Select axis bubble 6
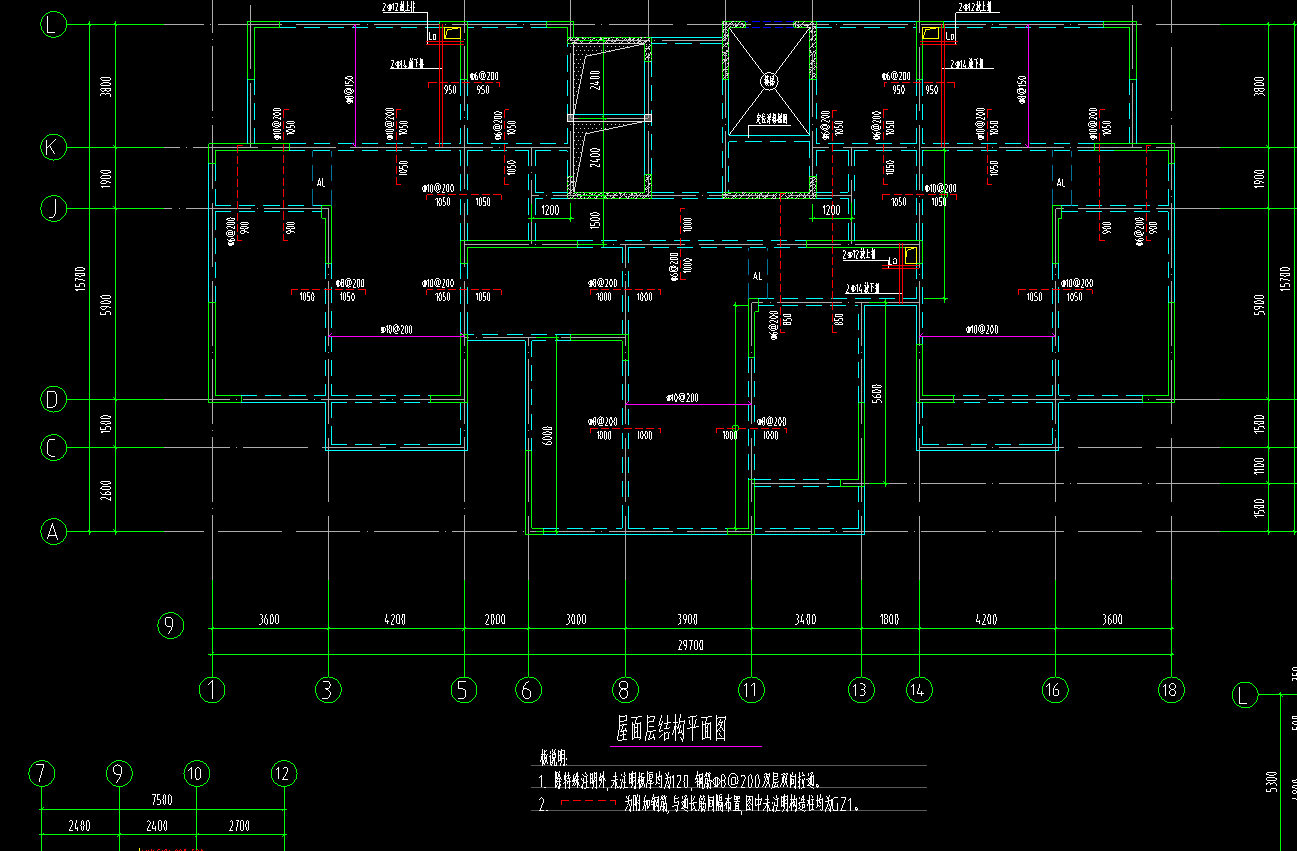This screenshot has height=851, width=1297. coord(528,689)
